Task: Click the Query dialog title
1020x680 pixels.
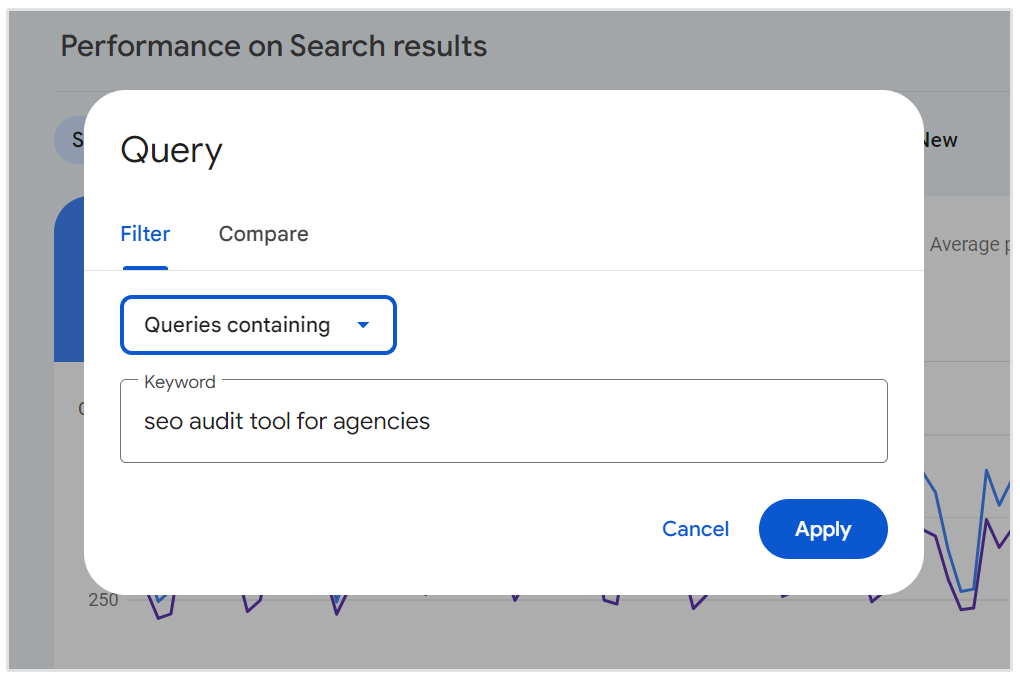Action: (x=171, y=151)
